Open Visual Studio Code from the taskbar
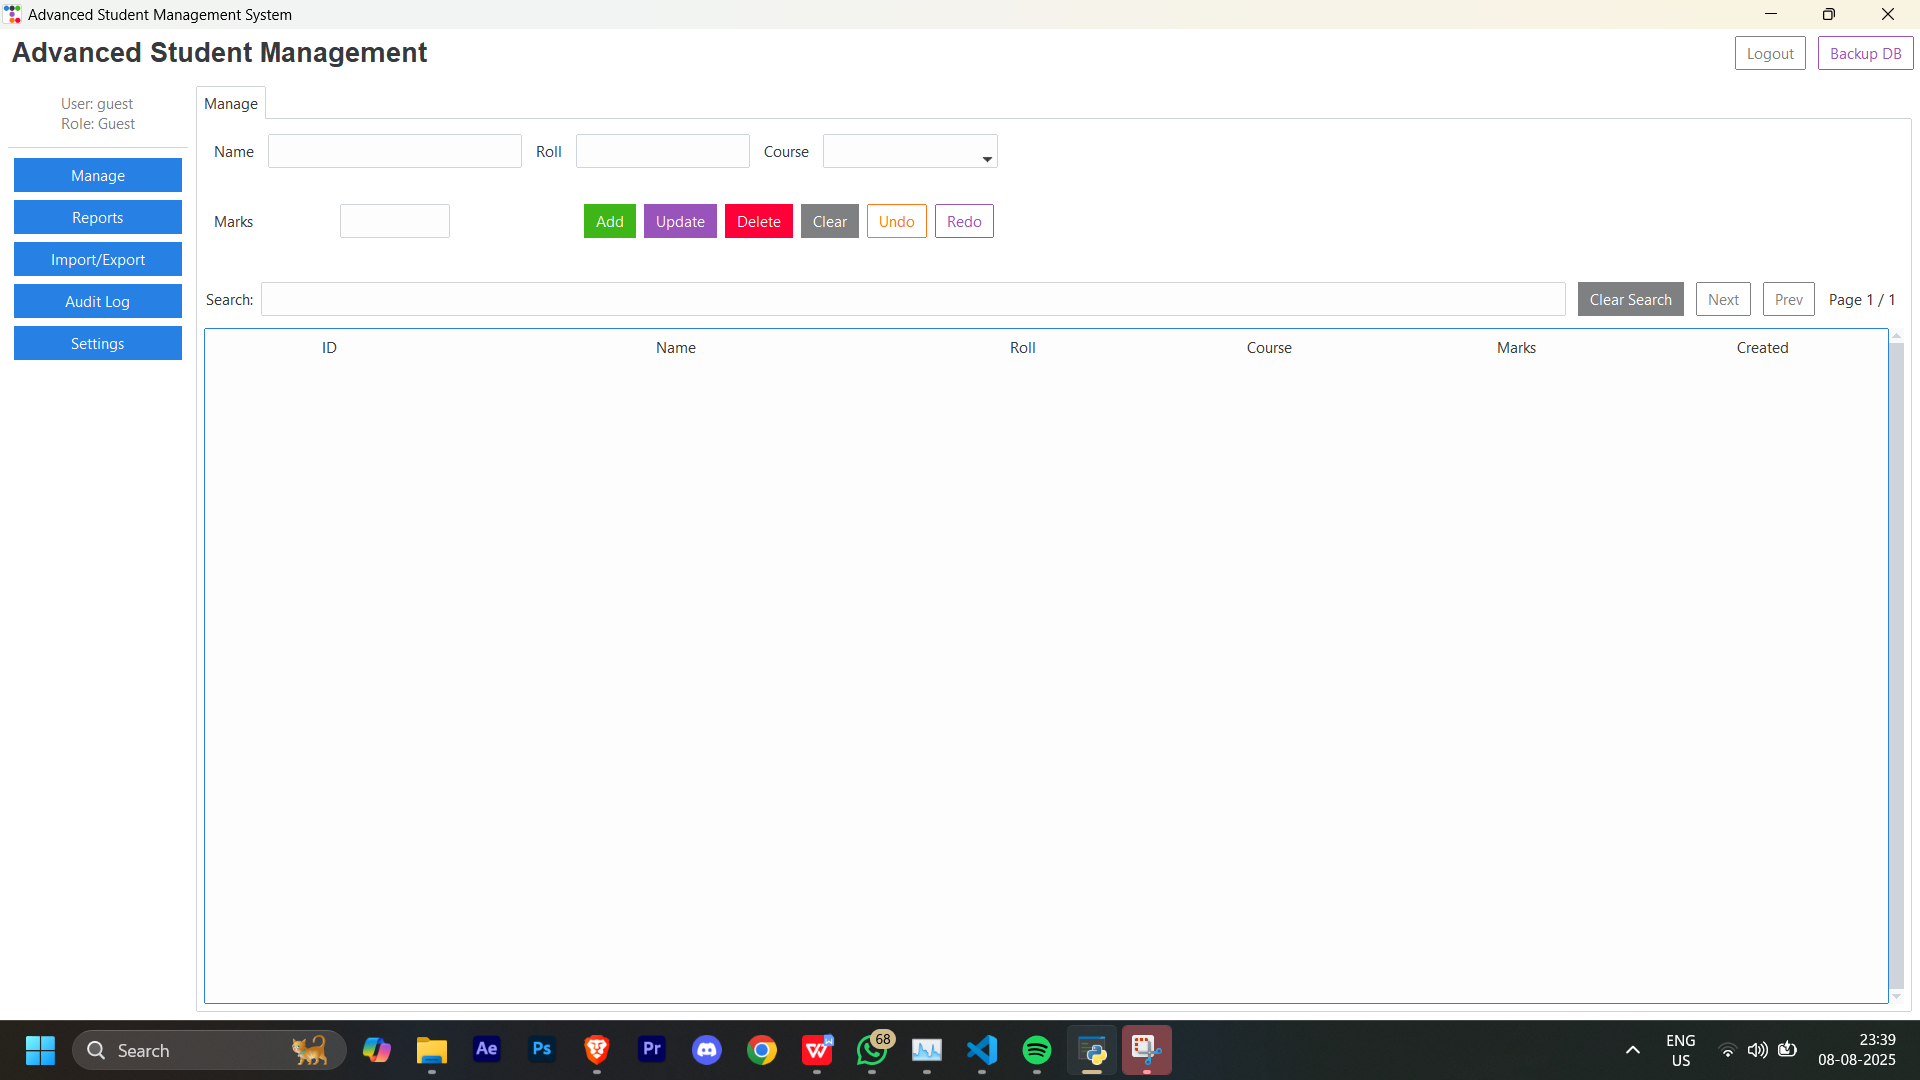The width and height of the screenshot is (1920, 1080). pos(982,1050)
